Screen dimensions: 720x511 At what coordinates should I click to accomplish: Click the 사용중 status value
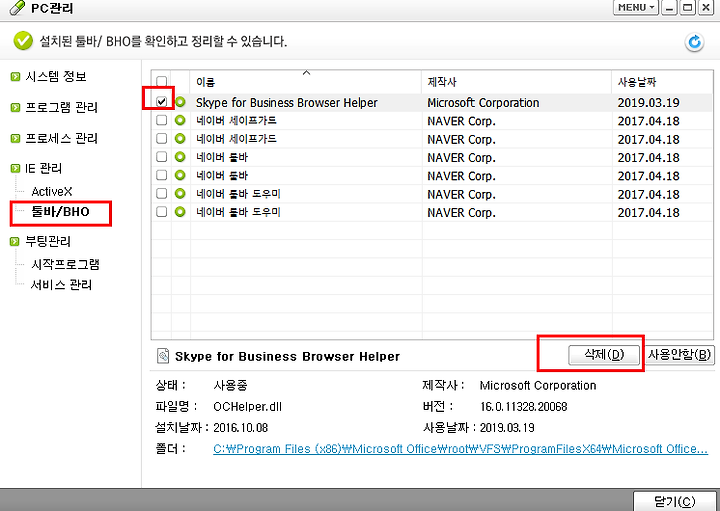point(230,385)
